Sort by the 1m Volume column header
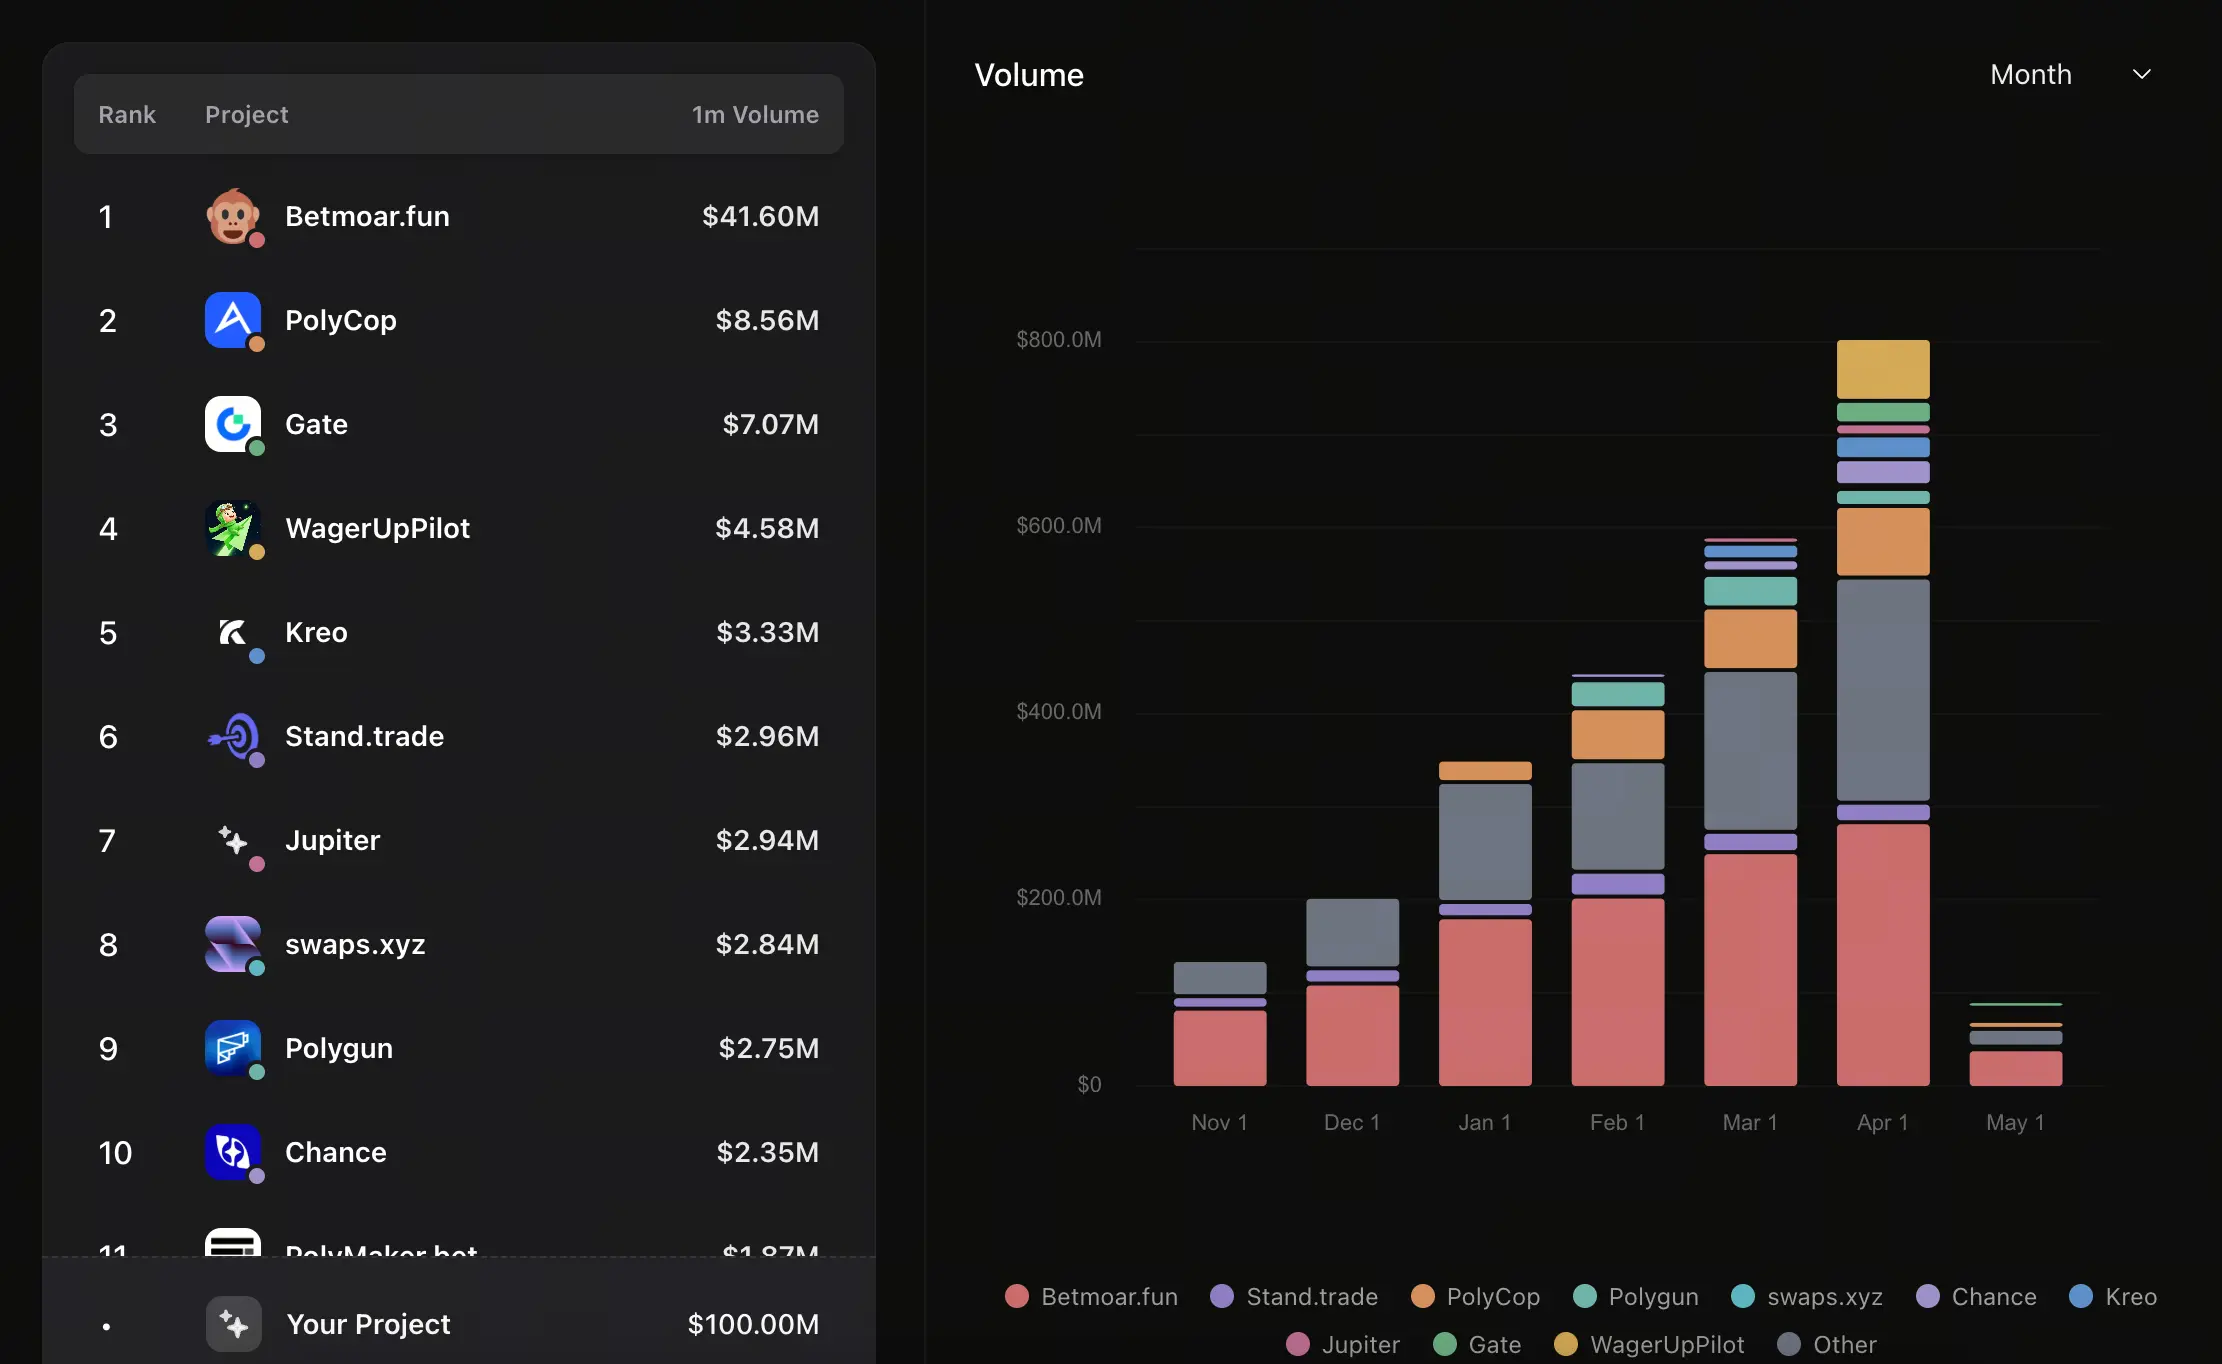2222x1364 pixels. [755, 114]
